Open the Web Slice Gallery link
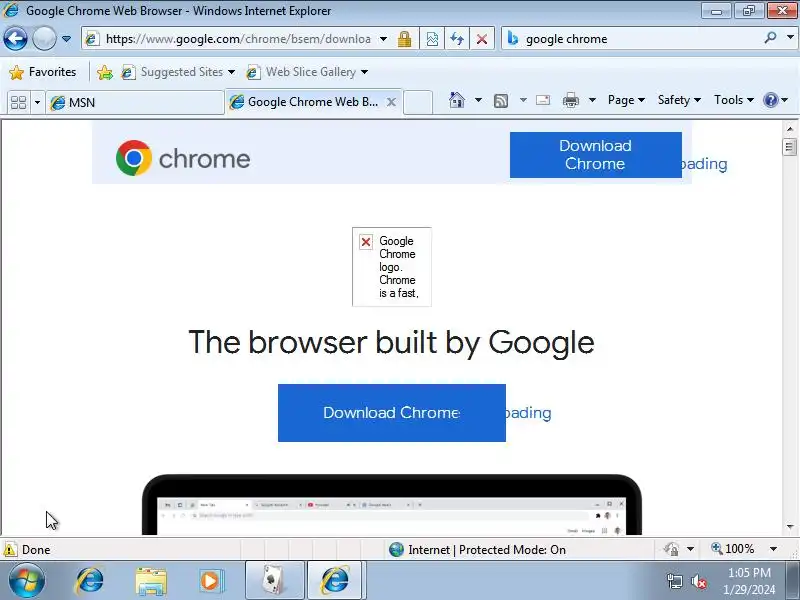The image size is (800, 600). coord(308,72)
